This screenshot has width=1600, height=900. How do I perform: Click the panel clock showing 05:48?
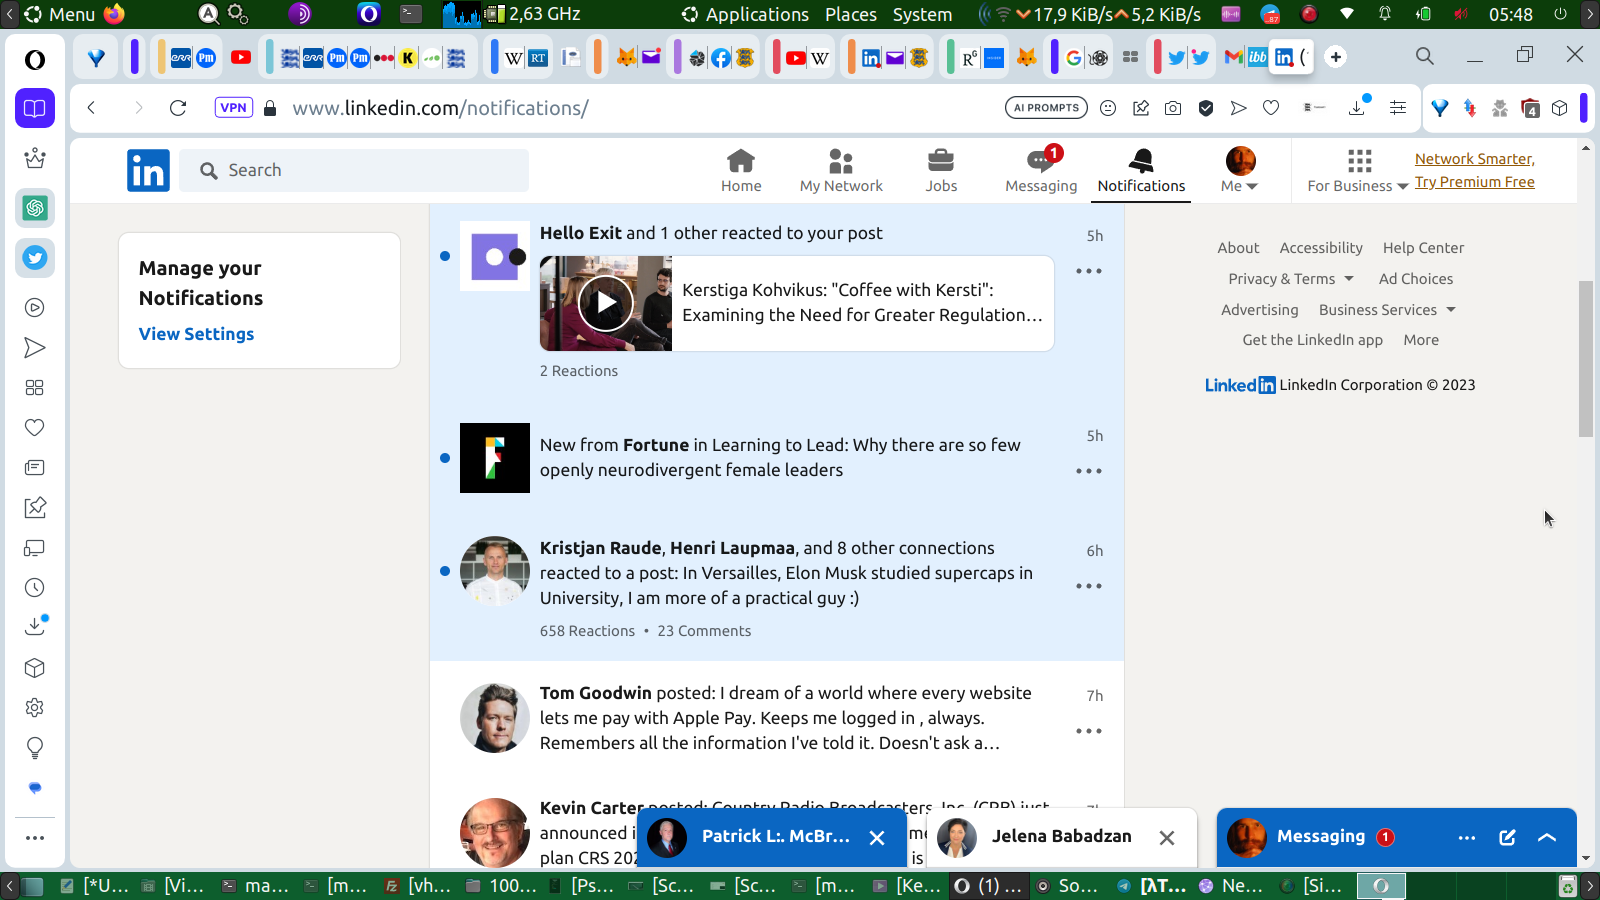click(1510, 14)
